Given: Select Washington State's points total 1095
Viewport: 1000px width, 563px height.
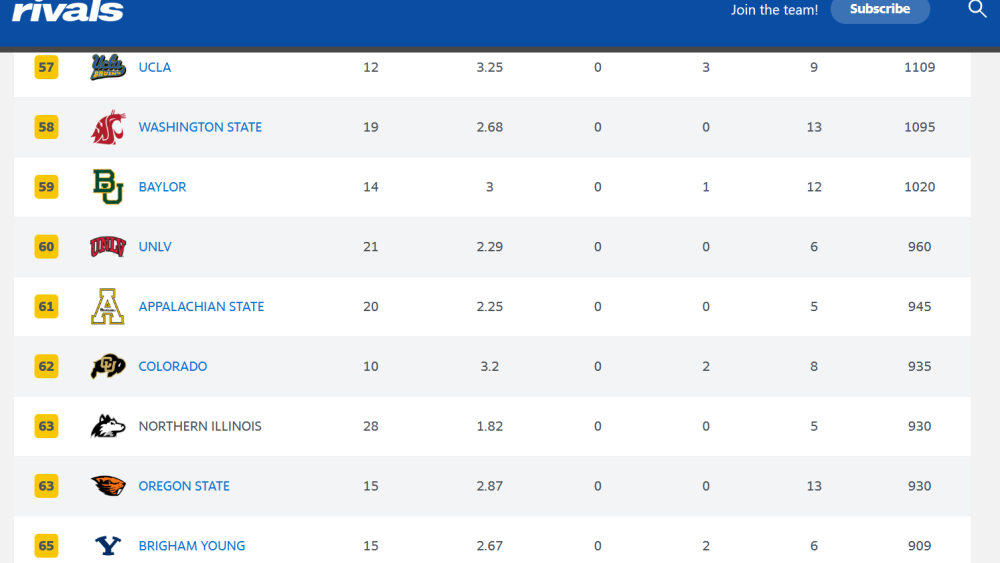Looking at the screenshot, I should pyautogui.click(x=920, y=128).
